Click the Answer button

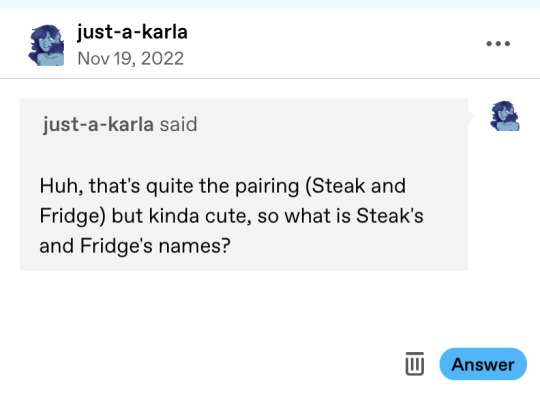click(x=483, y=364)
